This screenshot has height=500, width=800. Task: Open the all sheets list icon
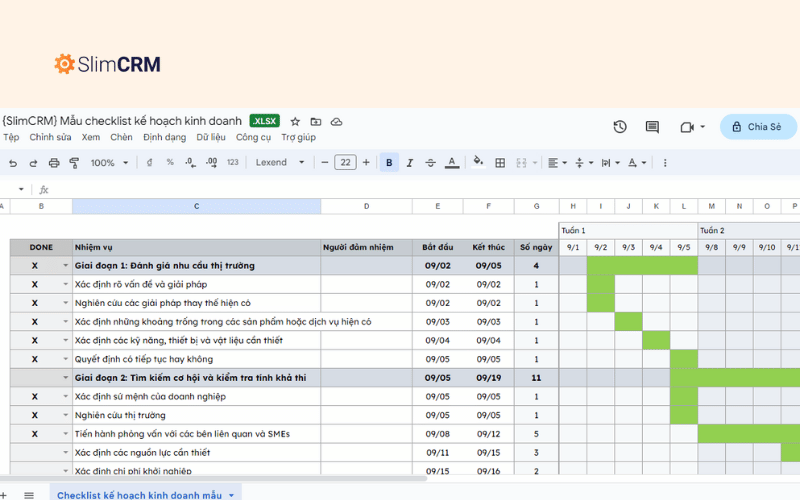pyautogui.click(x=29, y=494)
